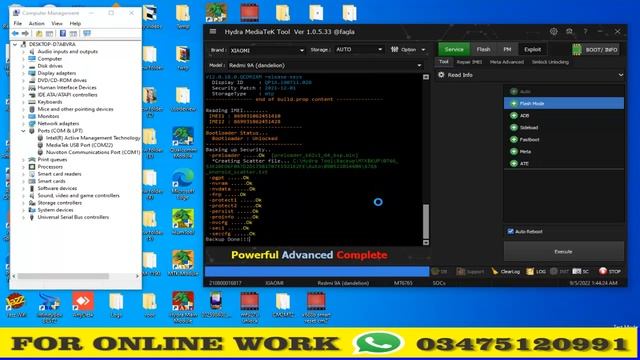640x360 pixels.
Task: Click the STOP button
Action: 610,271
